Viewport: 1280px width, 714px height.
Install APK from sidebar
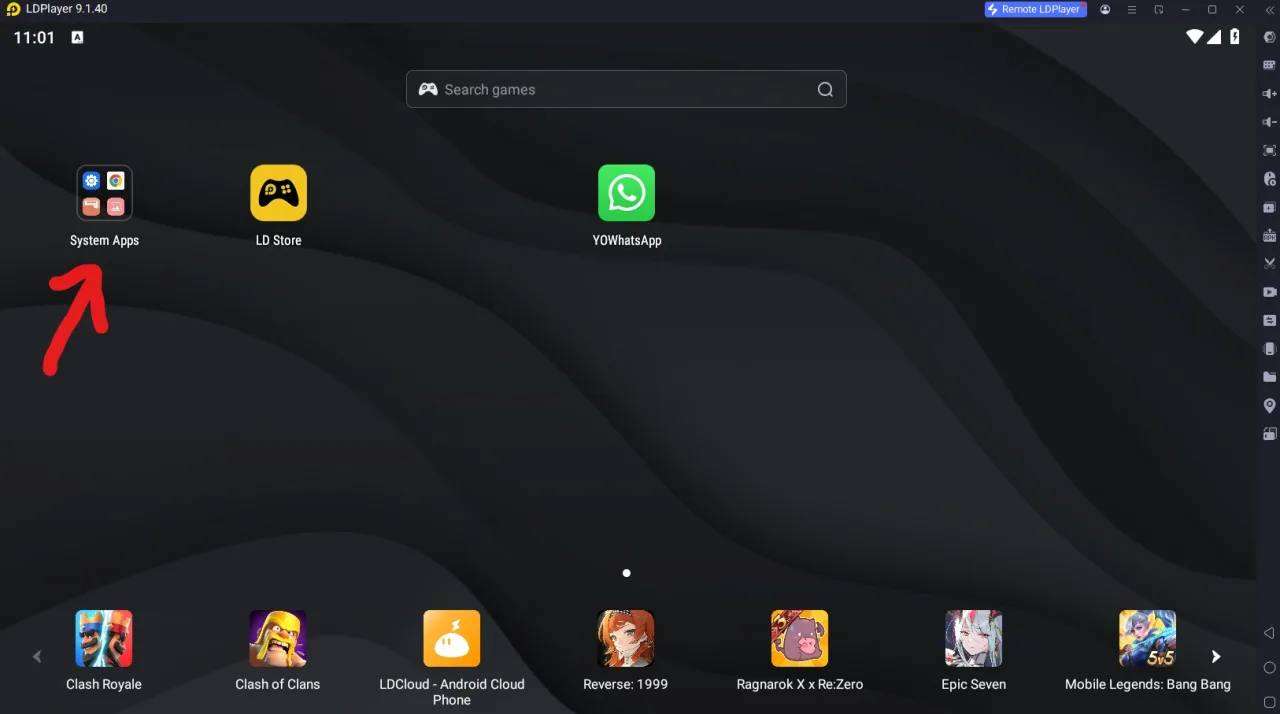pos(1270,236)
